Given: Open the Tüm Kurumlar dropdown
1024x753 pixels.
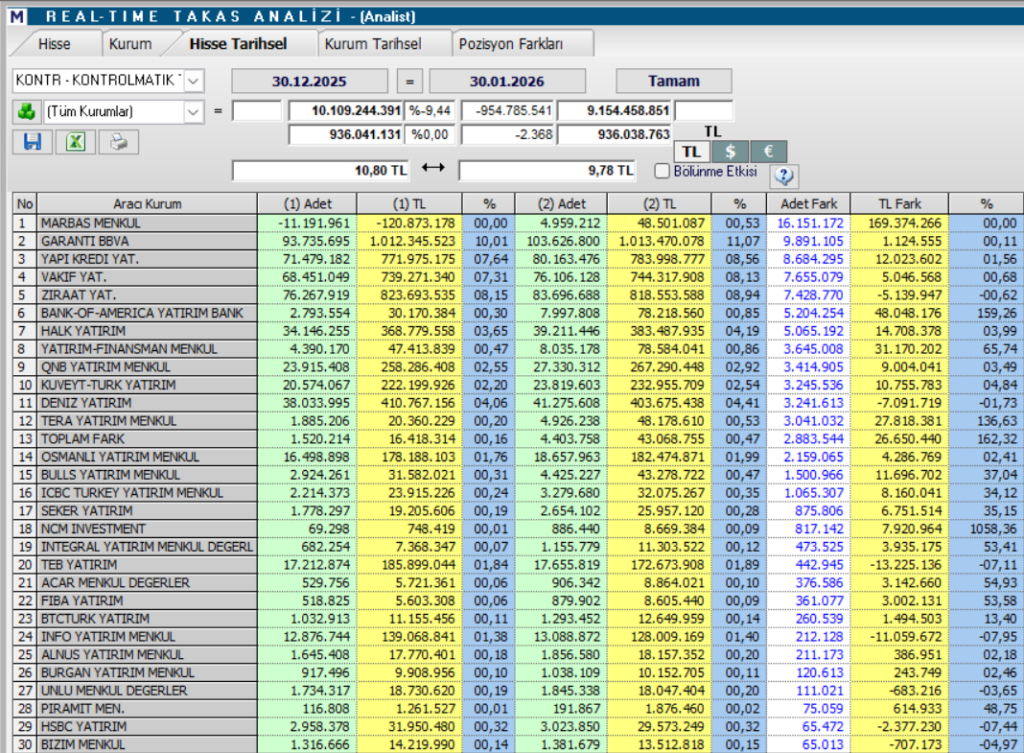Looking at the screenshot, I should coord(120,112).
